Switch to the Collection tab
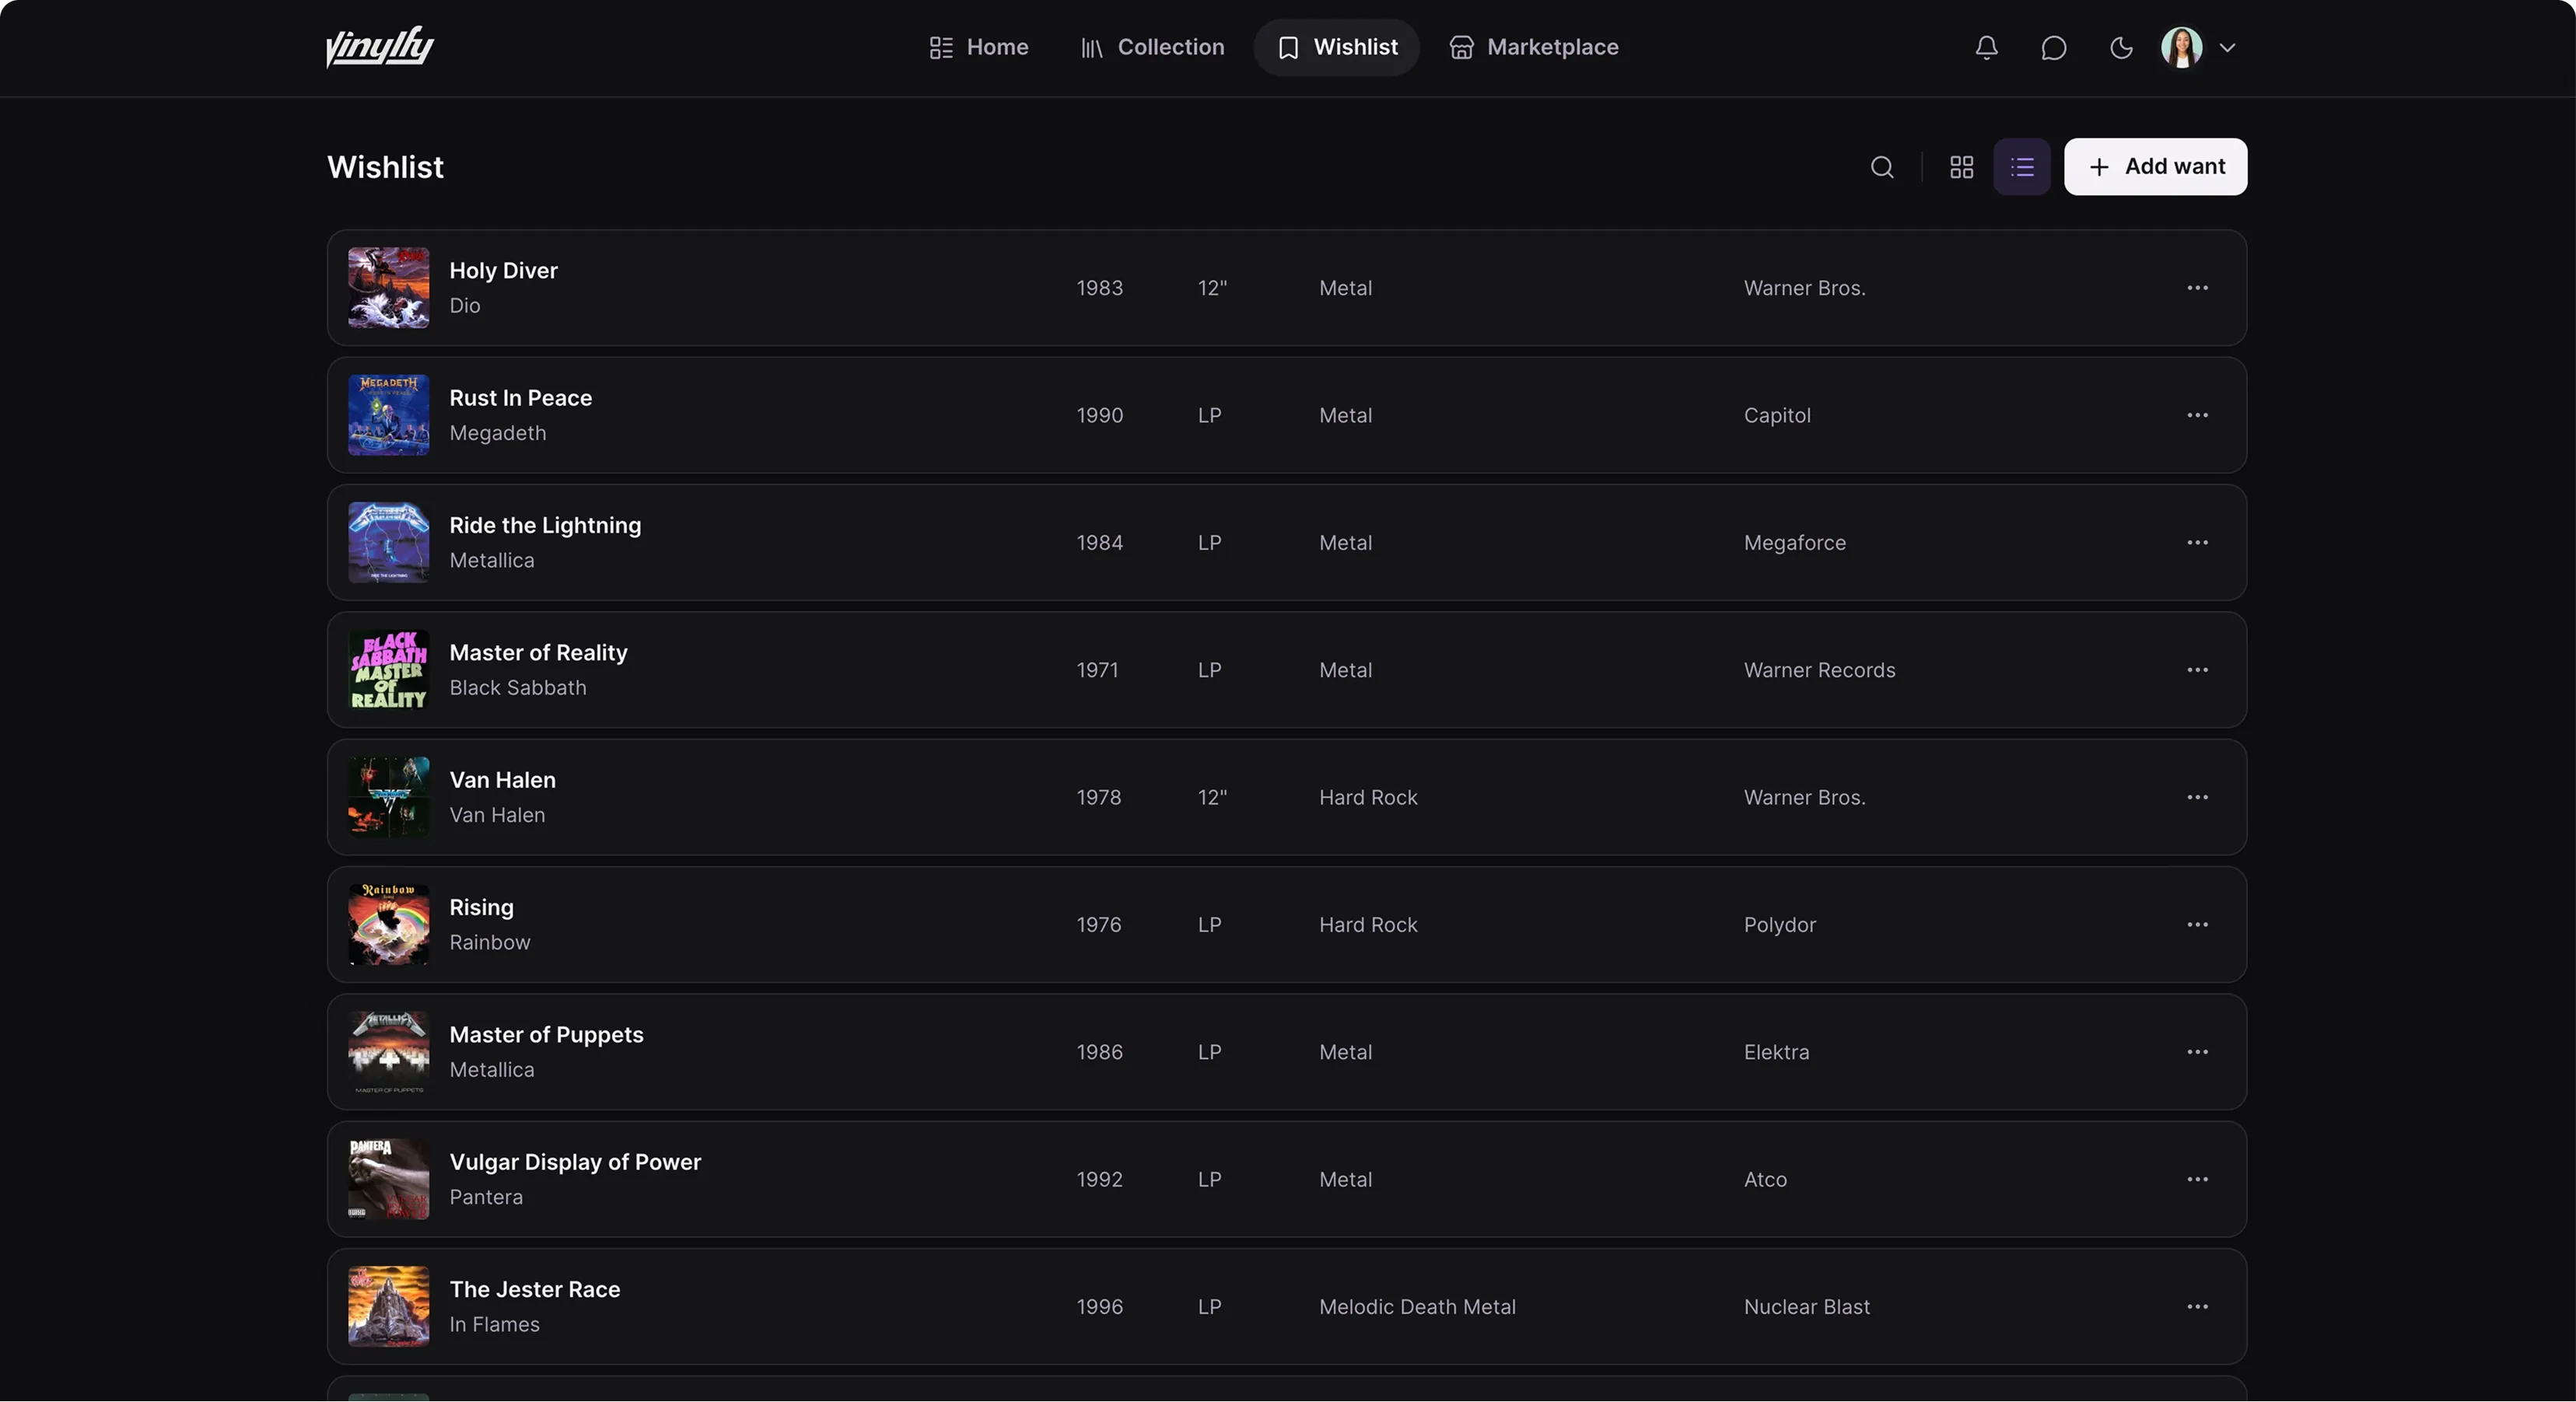2576x1402 pixels. point(1151,47)
